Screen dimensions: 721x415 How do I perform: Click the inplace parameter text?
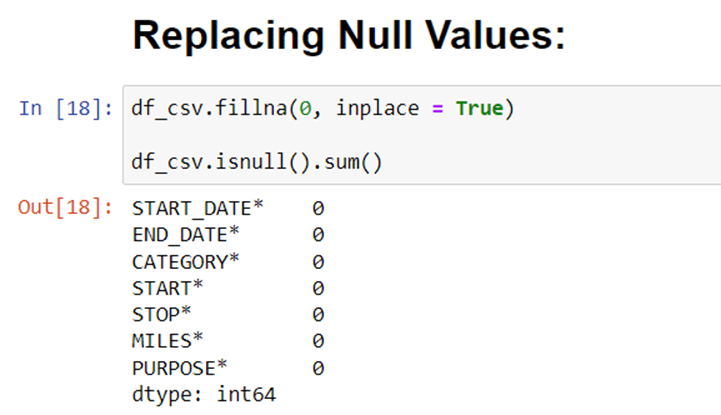377,109
